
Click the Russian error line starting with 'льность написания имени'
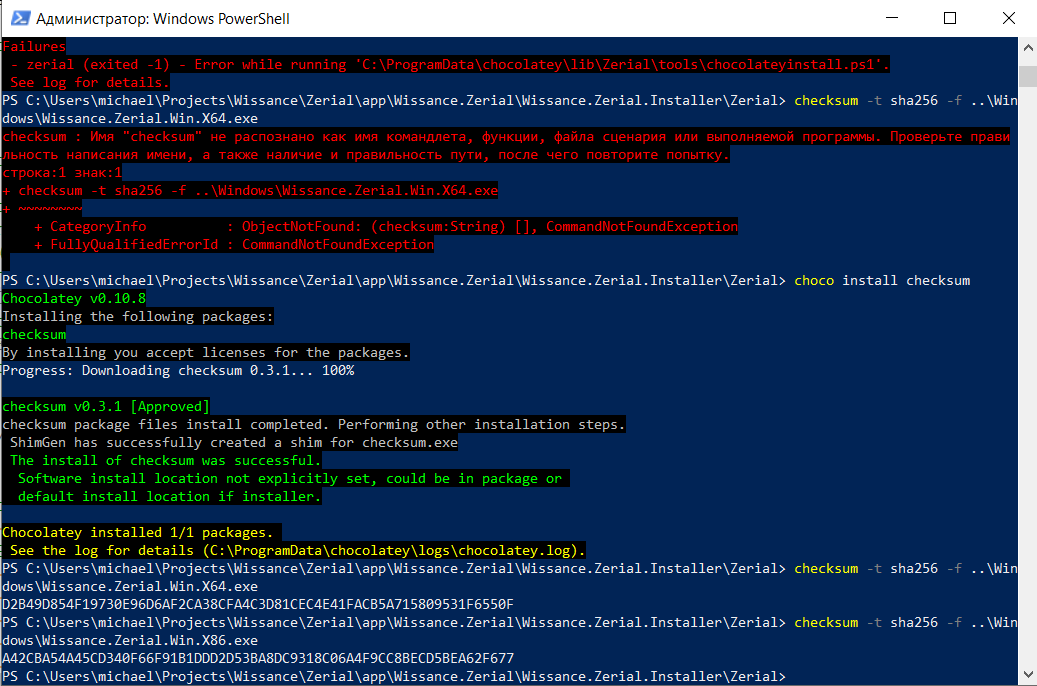click(366, 155)
